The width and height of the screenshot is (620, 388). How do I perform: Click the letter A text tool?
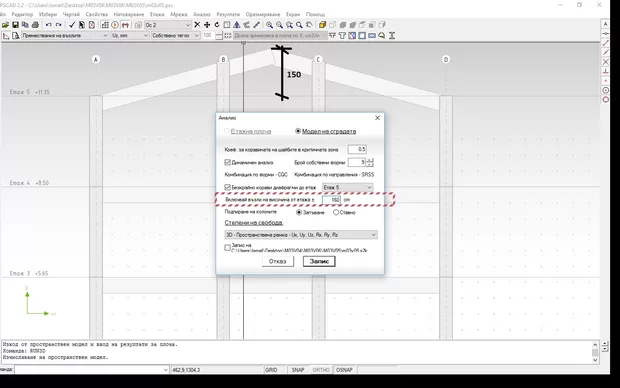point(605,24)
